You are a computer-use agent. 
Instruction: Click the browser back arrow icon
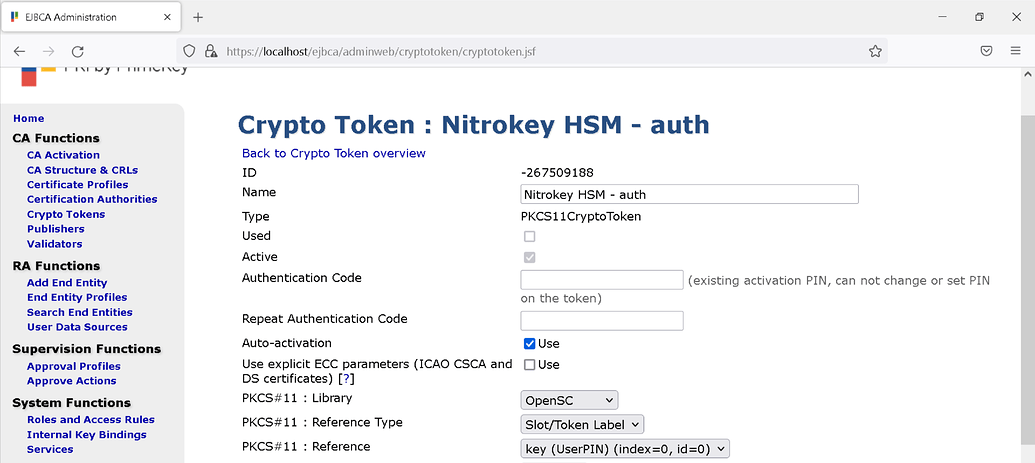(x=19, y=52)
